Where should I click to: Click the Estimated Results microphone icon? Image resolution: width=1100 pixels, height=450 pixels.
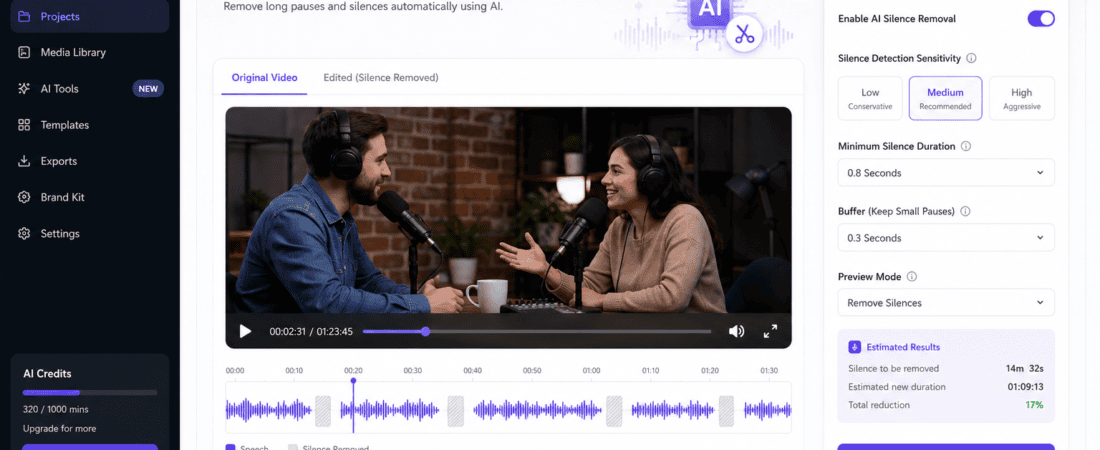click(x=854, y=347)
